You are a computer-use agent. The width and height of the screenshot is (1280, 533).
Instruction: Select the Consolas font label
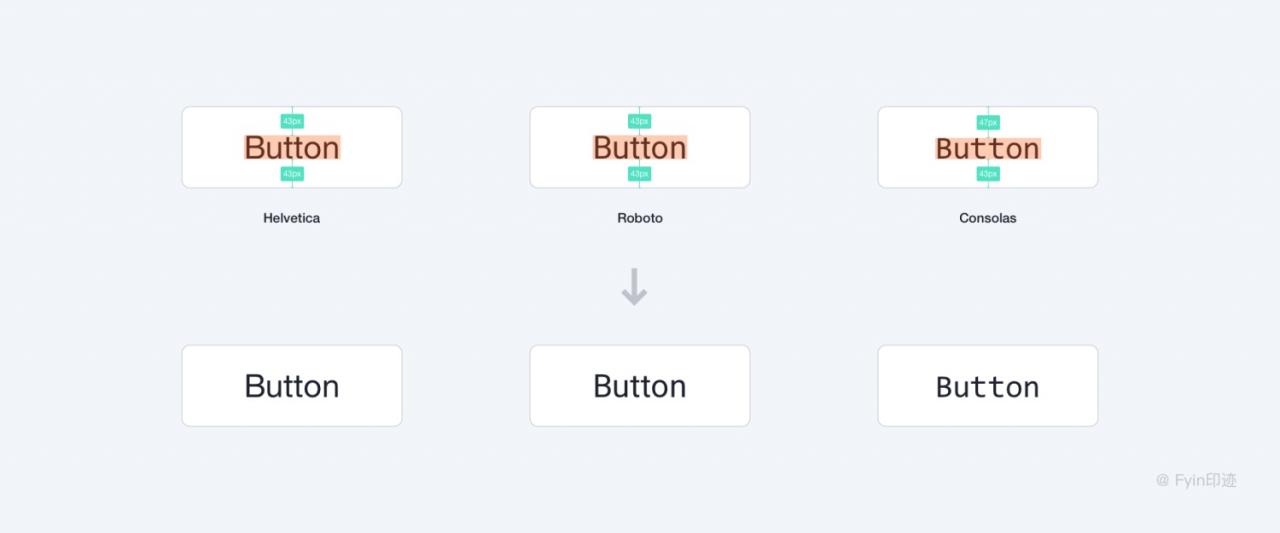pyautogui.click(x=987, y=218)
